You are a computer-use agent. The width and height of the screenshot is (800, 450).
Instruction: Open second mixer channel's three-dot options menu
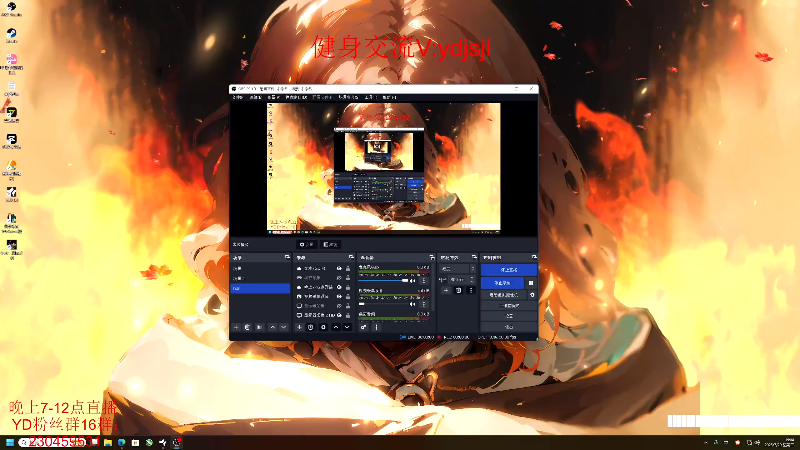[424, 304]
